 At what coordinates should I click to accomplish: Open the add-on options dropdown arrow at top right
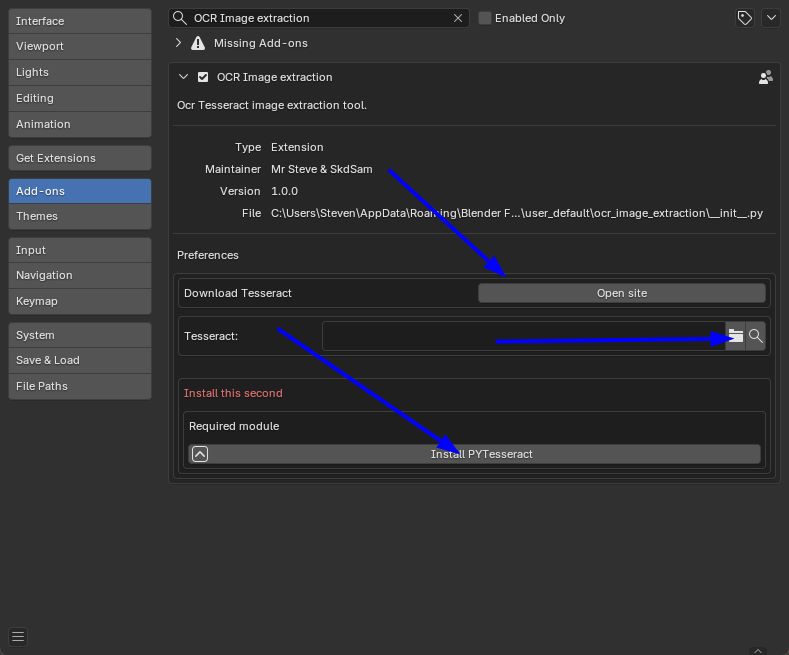(x=770, y=18)
